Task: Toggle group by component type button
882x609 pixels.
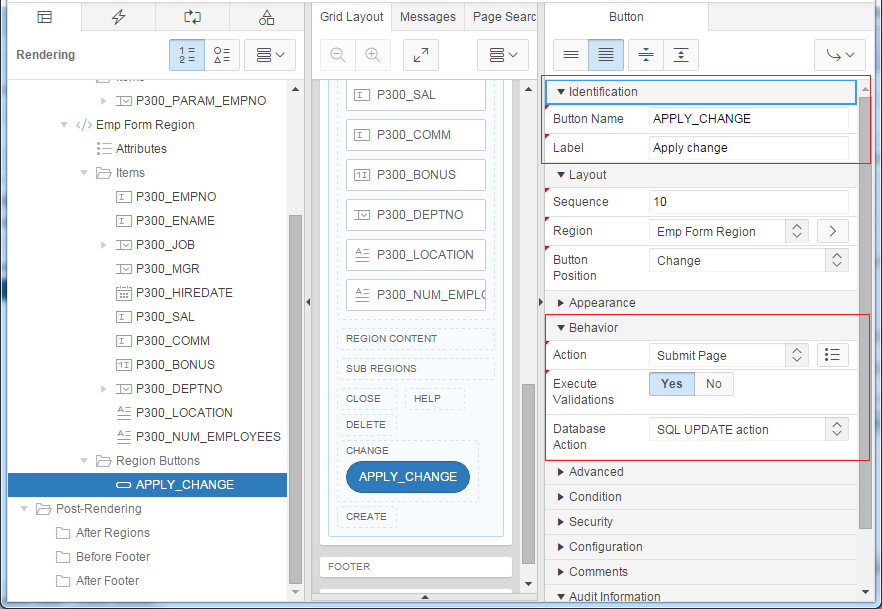Action: [222, 55]
